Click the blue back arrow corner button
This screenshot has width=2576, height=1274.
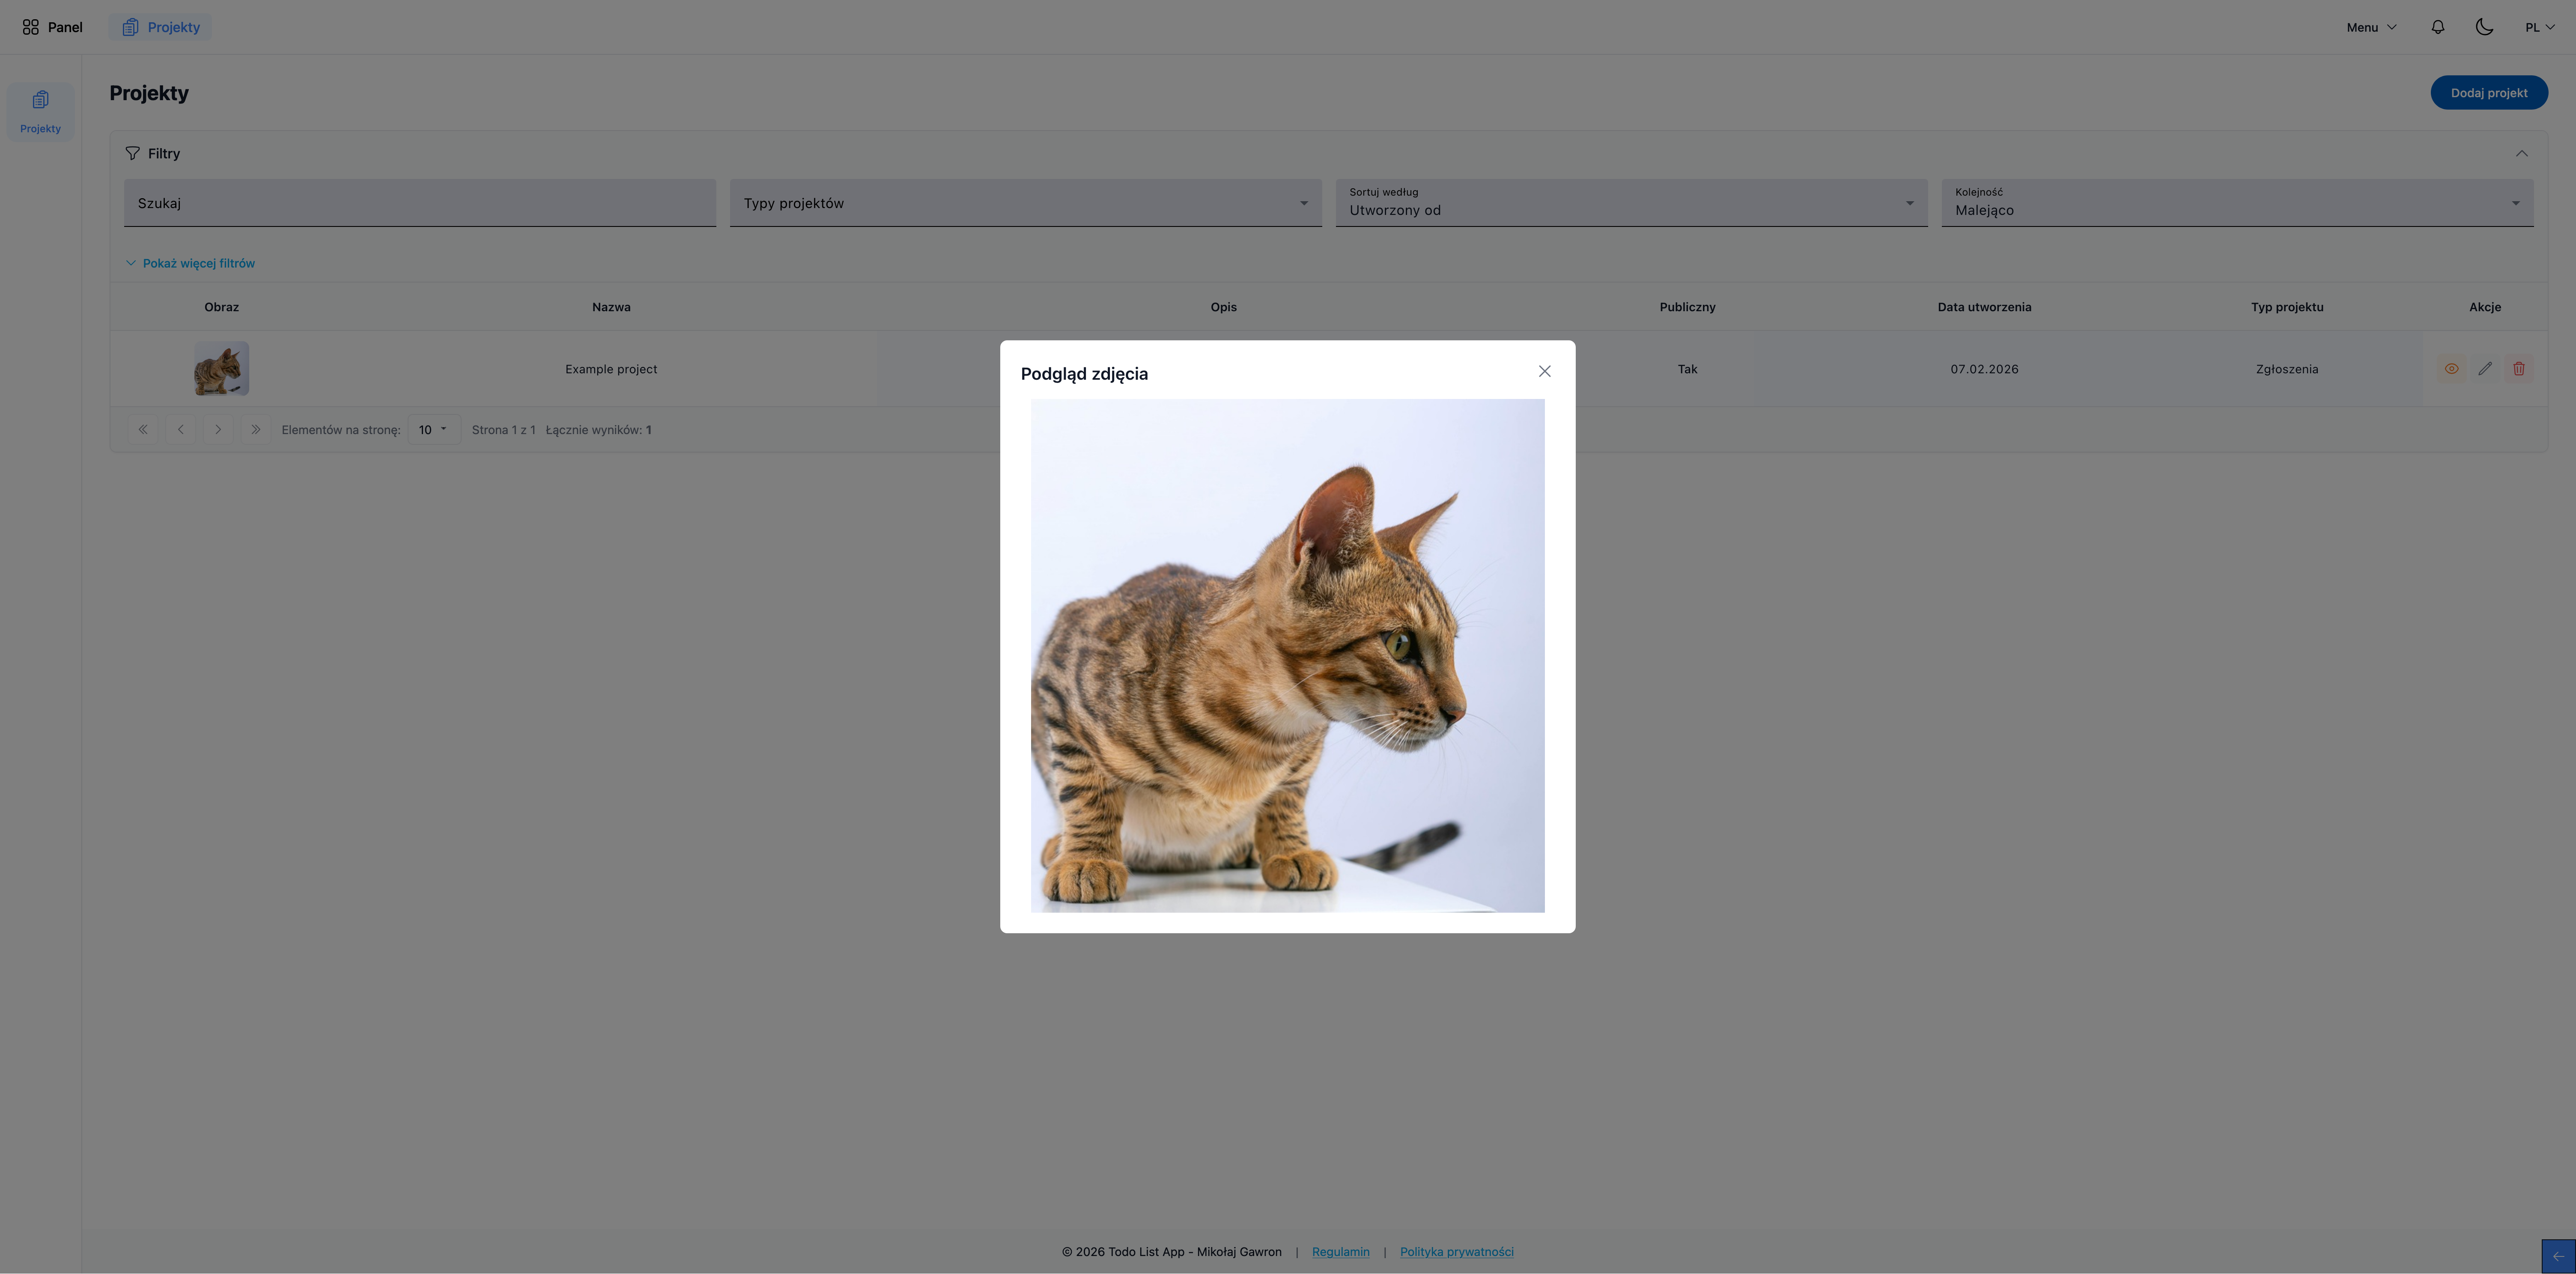click(2558, 1256)
